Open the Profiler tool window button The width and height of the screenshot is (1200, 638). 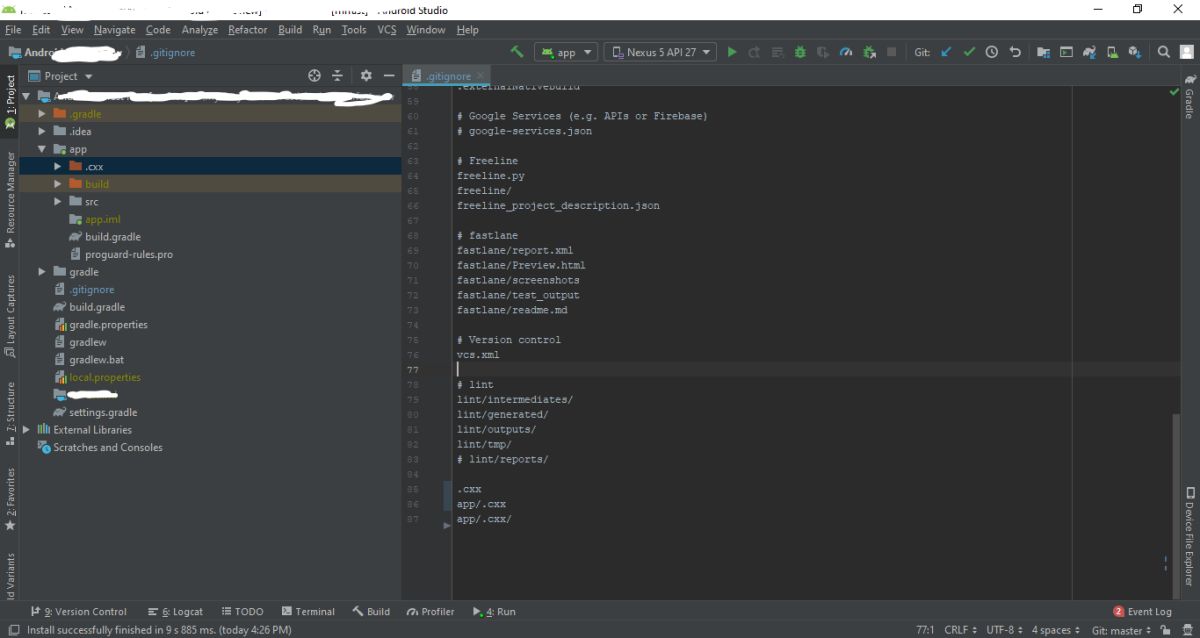pyautogui.click(x=431, y=611)
